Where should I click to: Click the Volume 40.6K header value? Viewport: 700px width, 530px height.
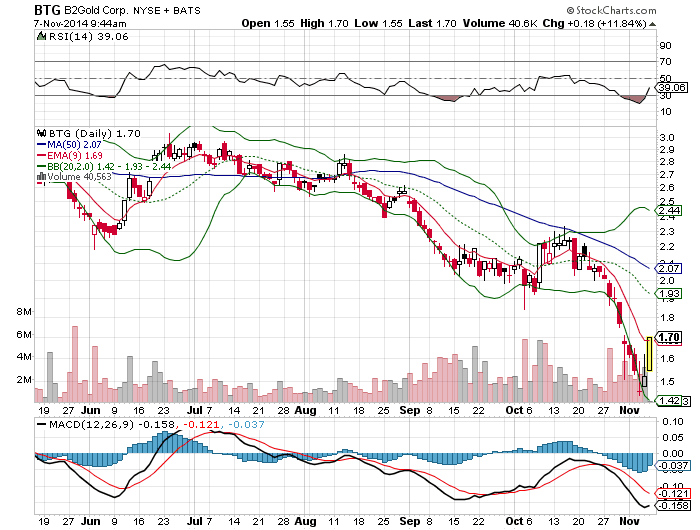(x=500, y=23)
